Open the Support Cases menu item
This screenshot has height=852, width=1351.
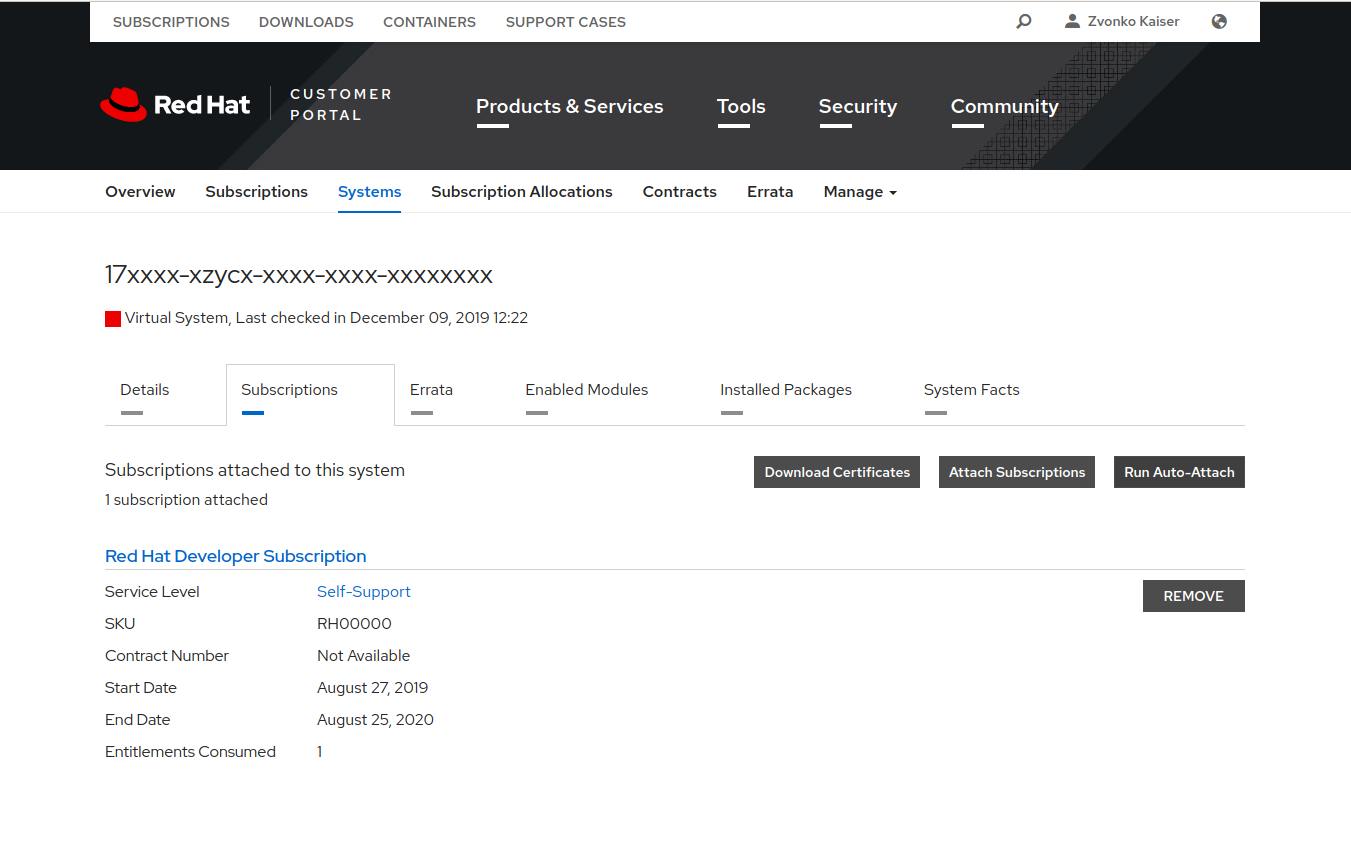click(x=565, y=21)
